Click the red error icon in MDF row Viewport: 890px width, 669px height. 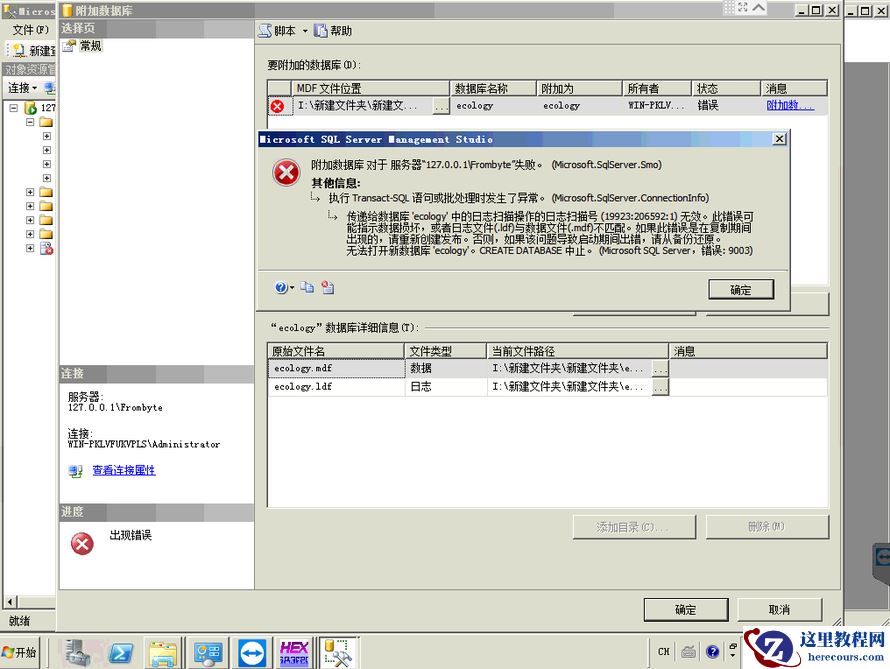tap(277, 106)
